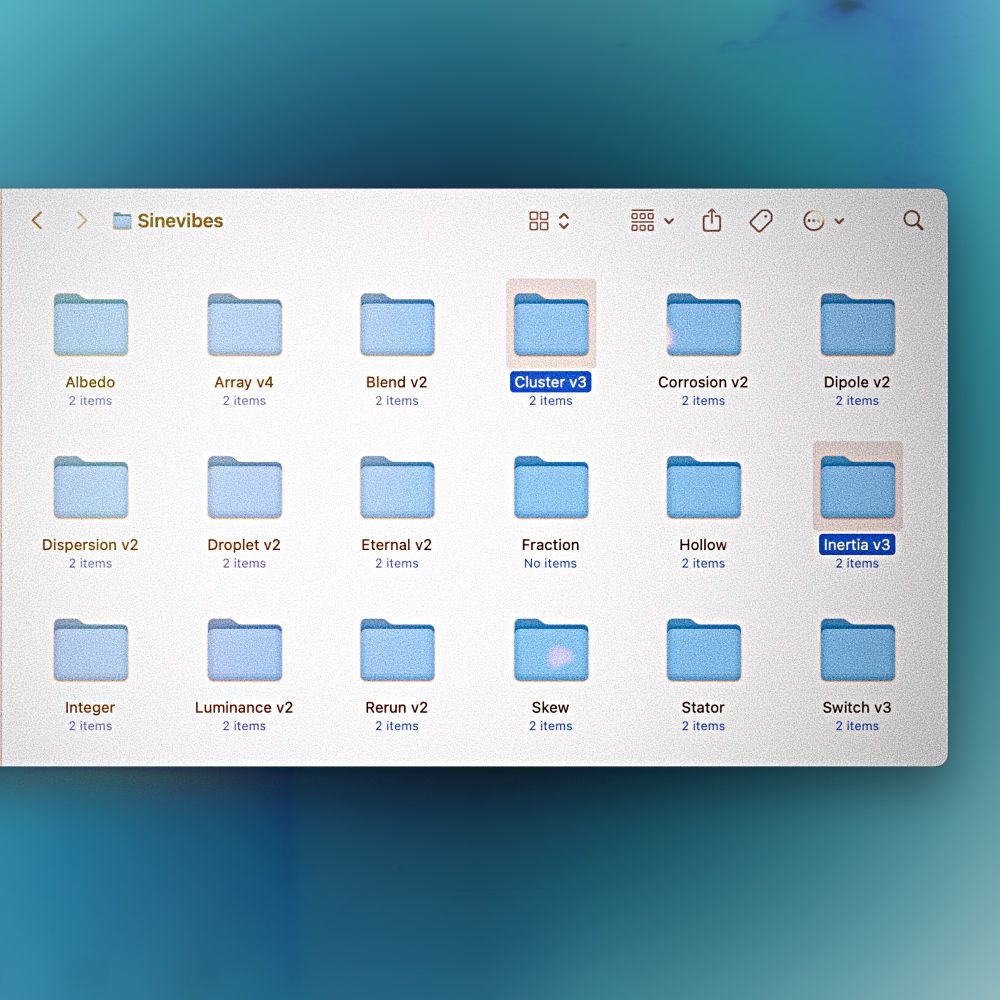Select the Luminance v2 folder icon
1000x1000 pixels.
click(x=244, y=650)
